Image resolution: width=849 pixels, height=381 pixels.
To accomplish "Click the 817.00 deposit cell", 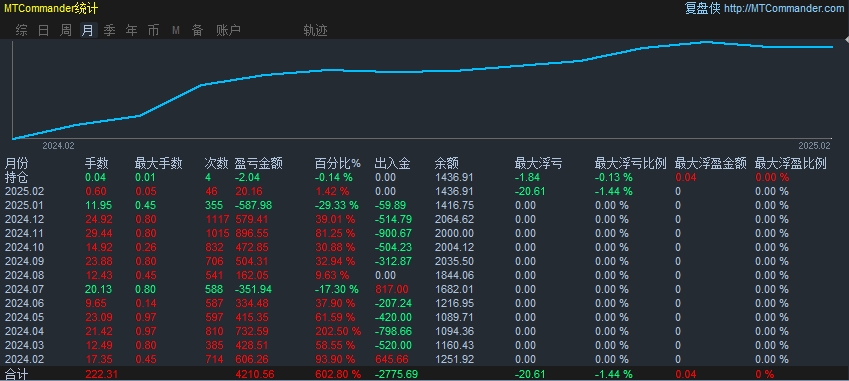I will [391, 290].
